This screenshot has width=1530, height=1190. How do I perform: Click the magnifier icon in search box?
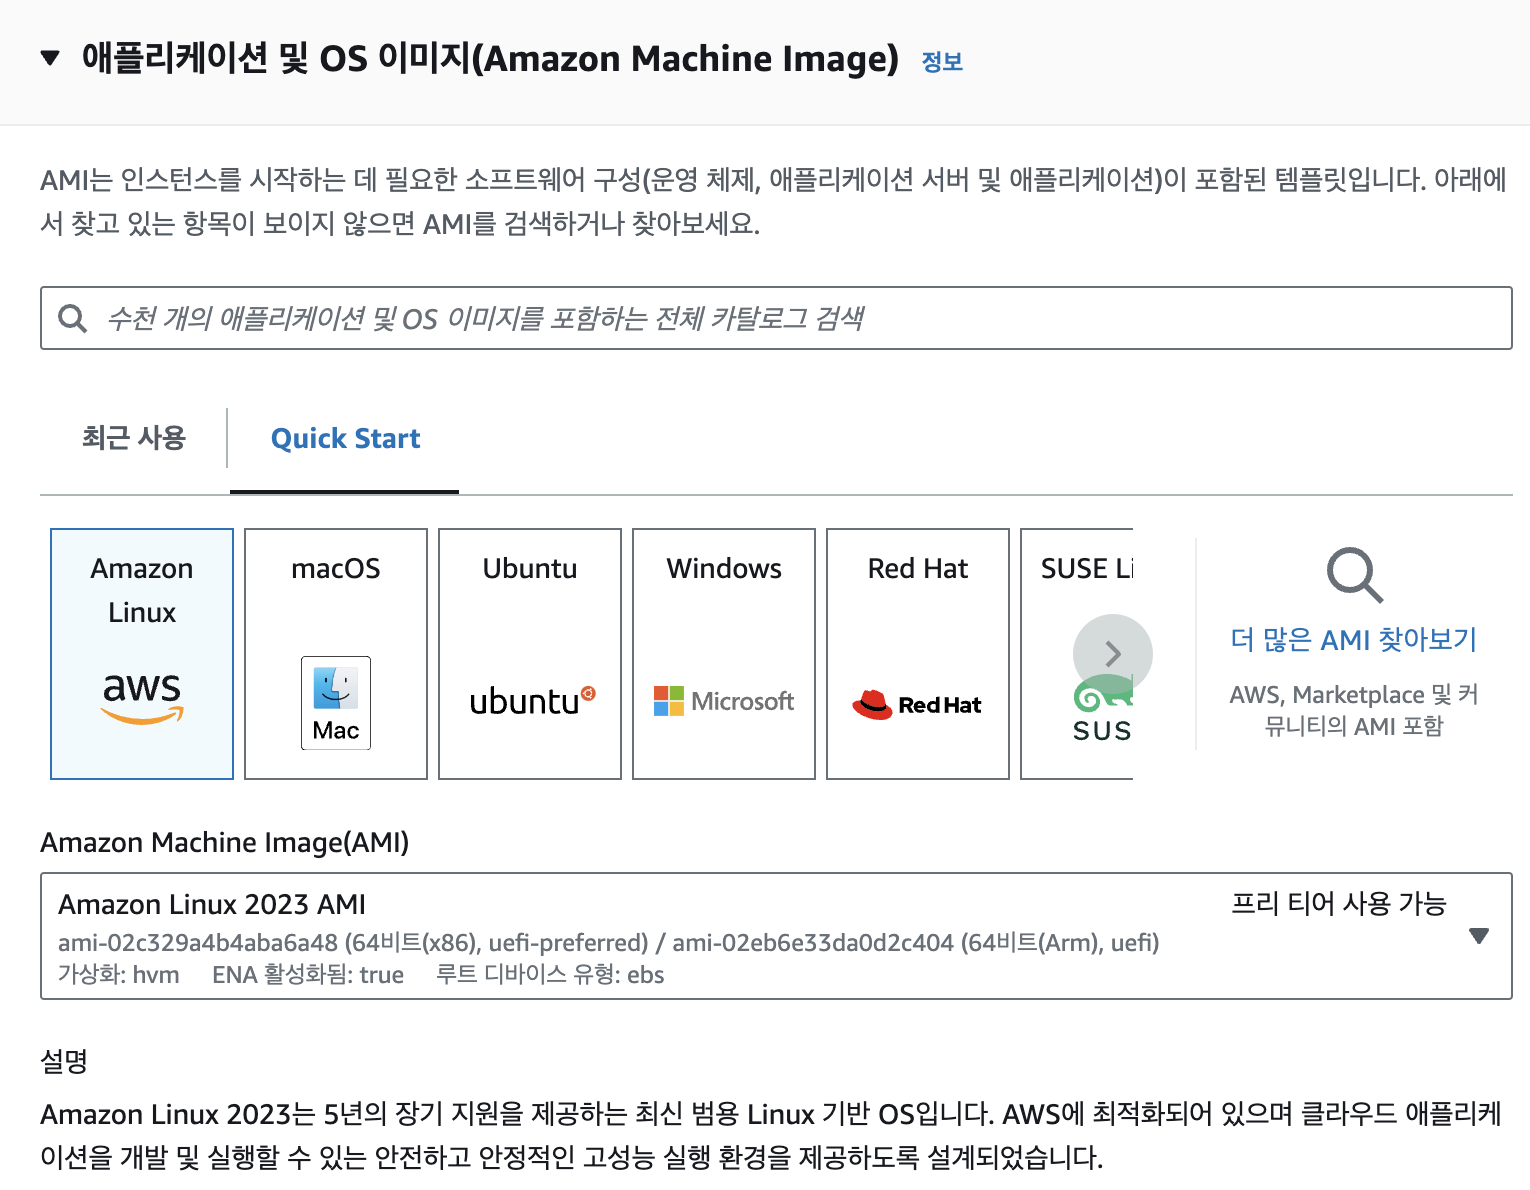pos(72,319)
